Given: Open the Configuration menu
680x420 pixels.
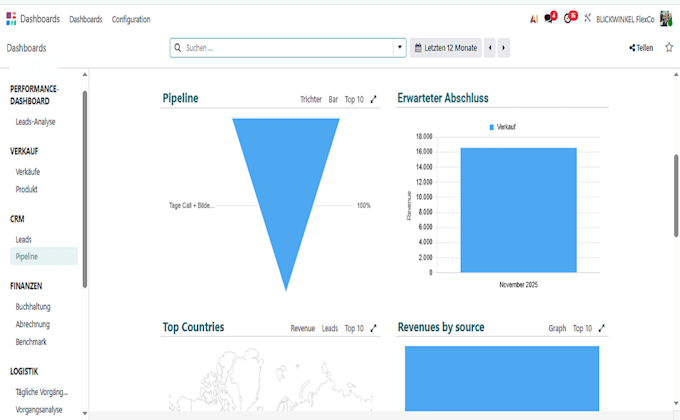Looking at the screenshot, I should [x=131, y=19].
